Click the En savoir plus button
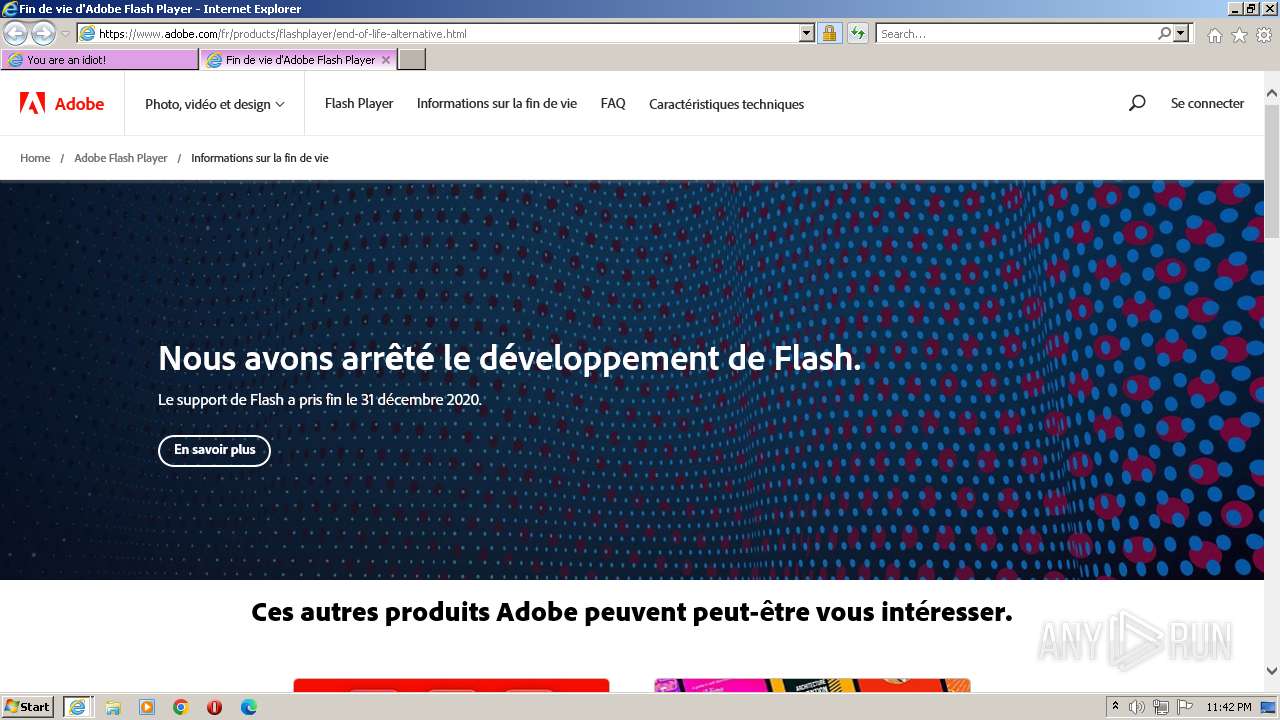 pos(214,450)
